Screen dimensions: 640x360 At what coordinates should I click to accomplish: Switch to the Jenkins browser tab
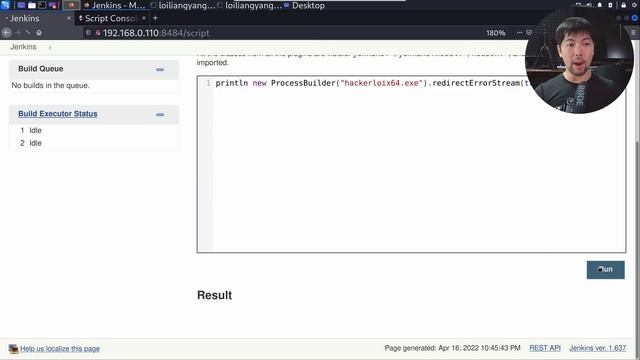tap(38, 18)
